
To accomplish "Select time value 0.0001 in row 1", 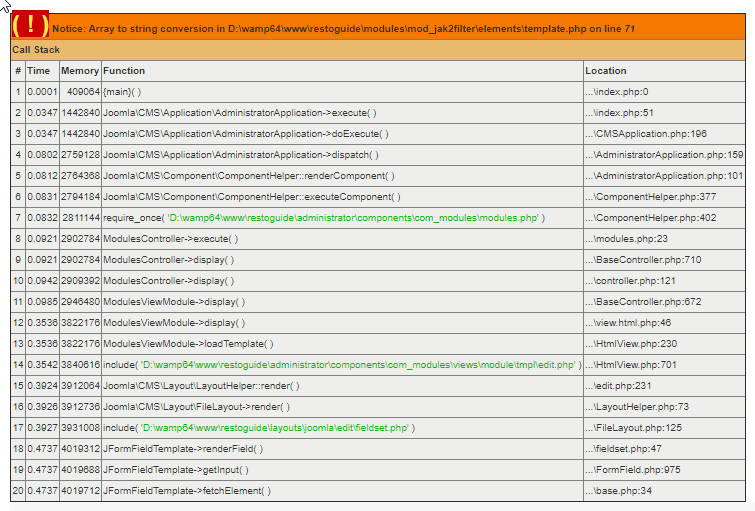I will [42, 92].
